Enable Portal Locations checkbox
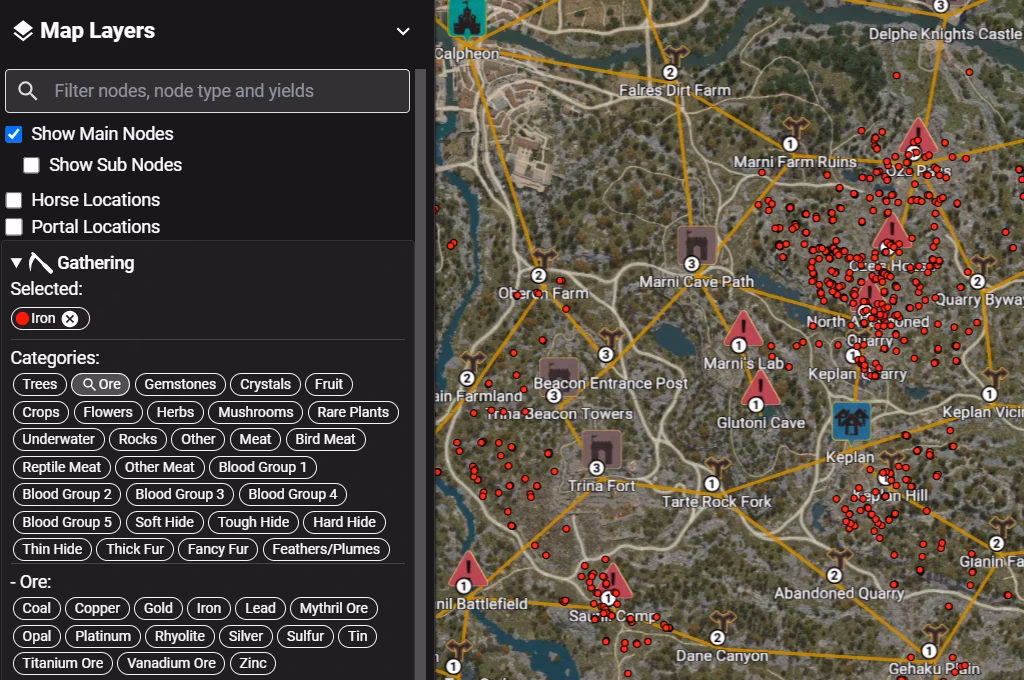The image size is (1024, 680). 14,227
